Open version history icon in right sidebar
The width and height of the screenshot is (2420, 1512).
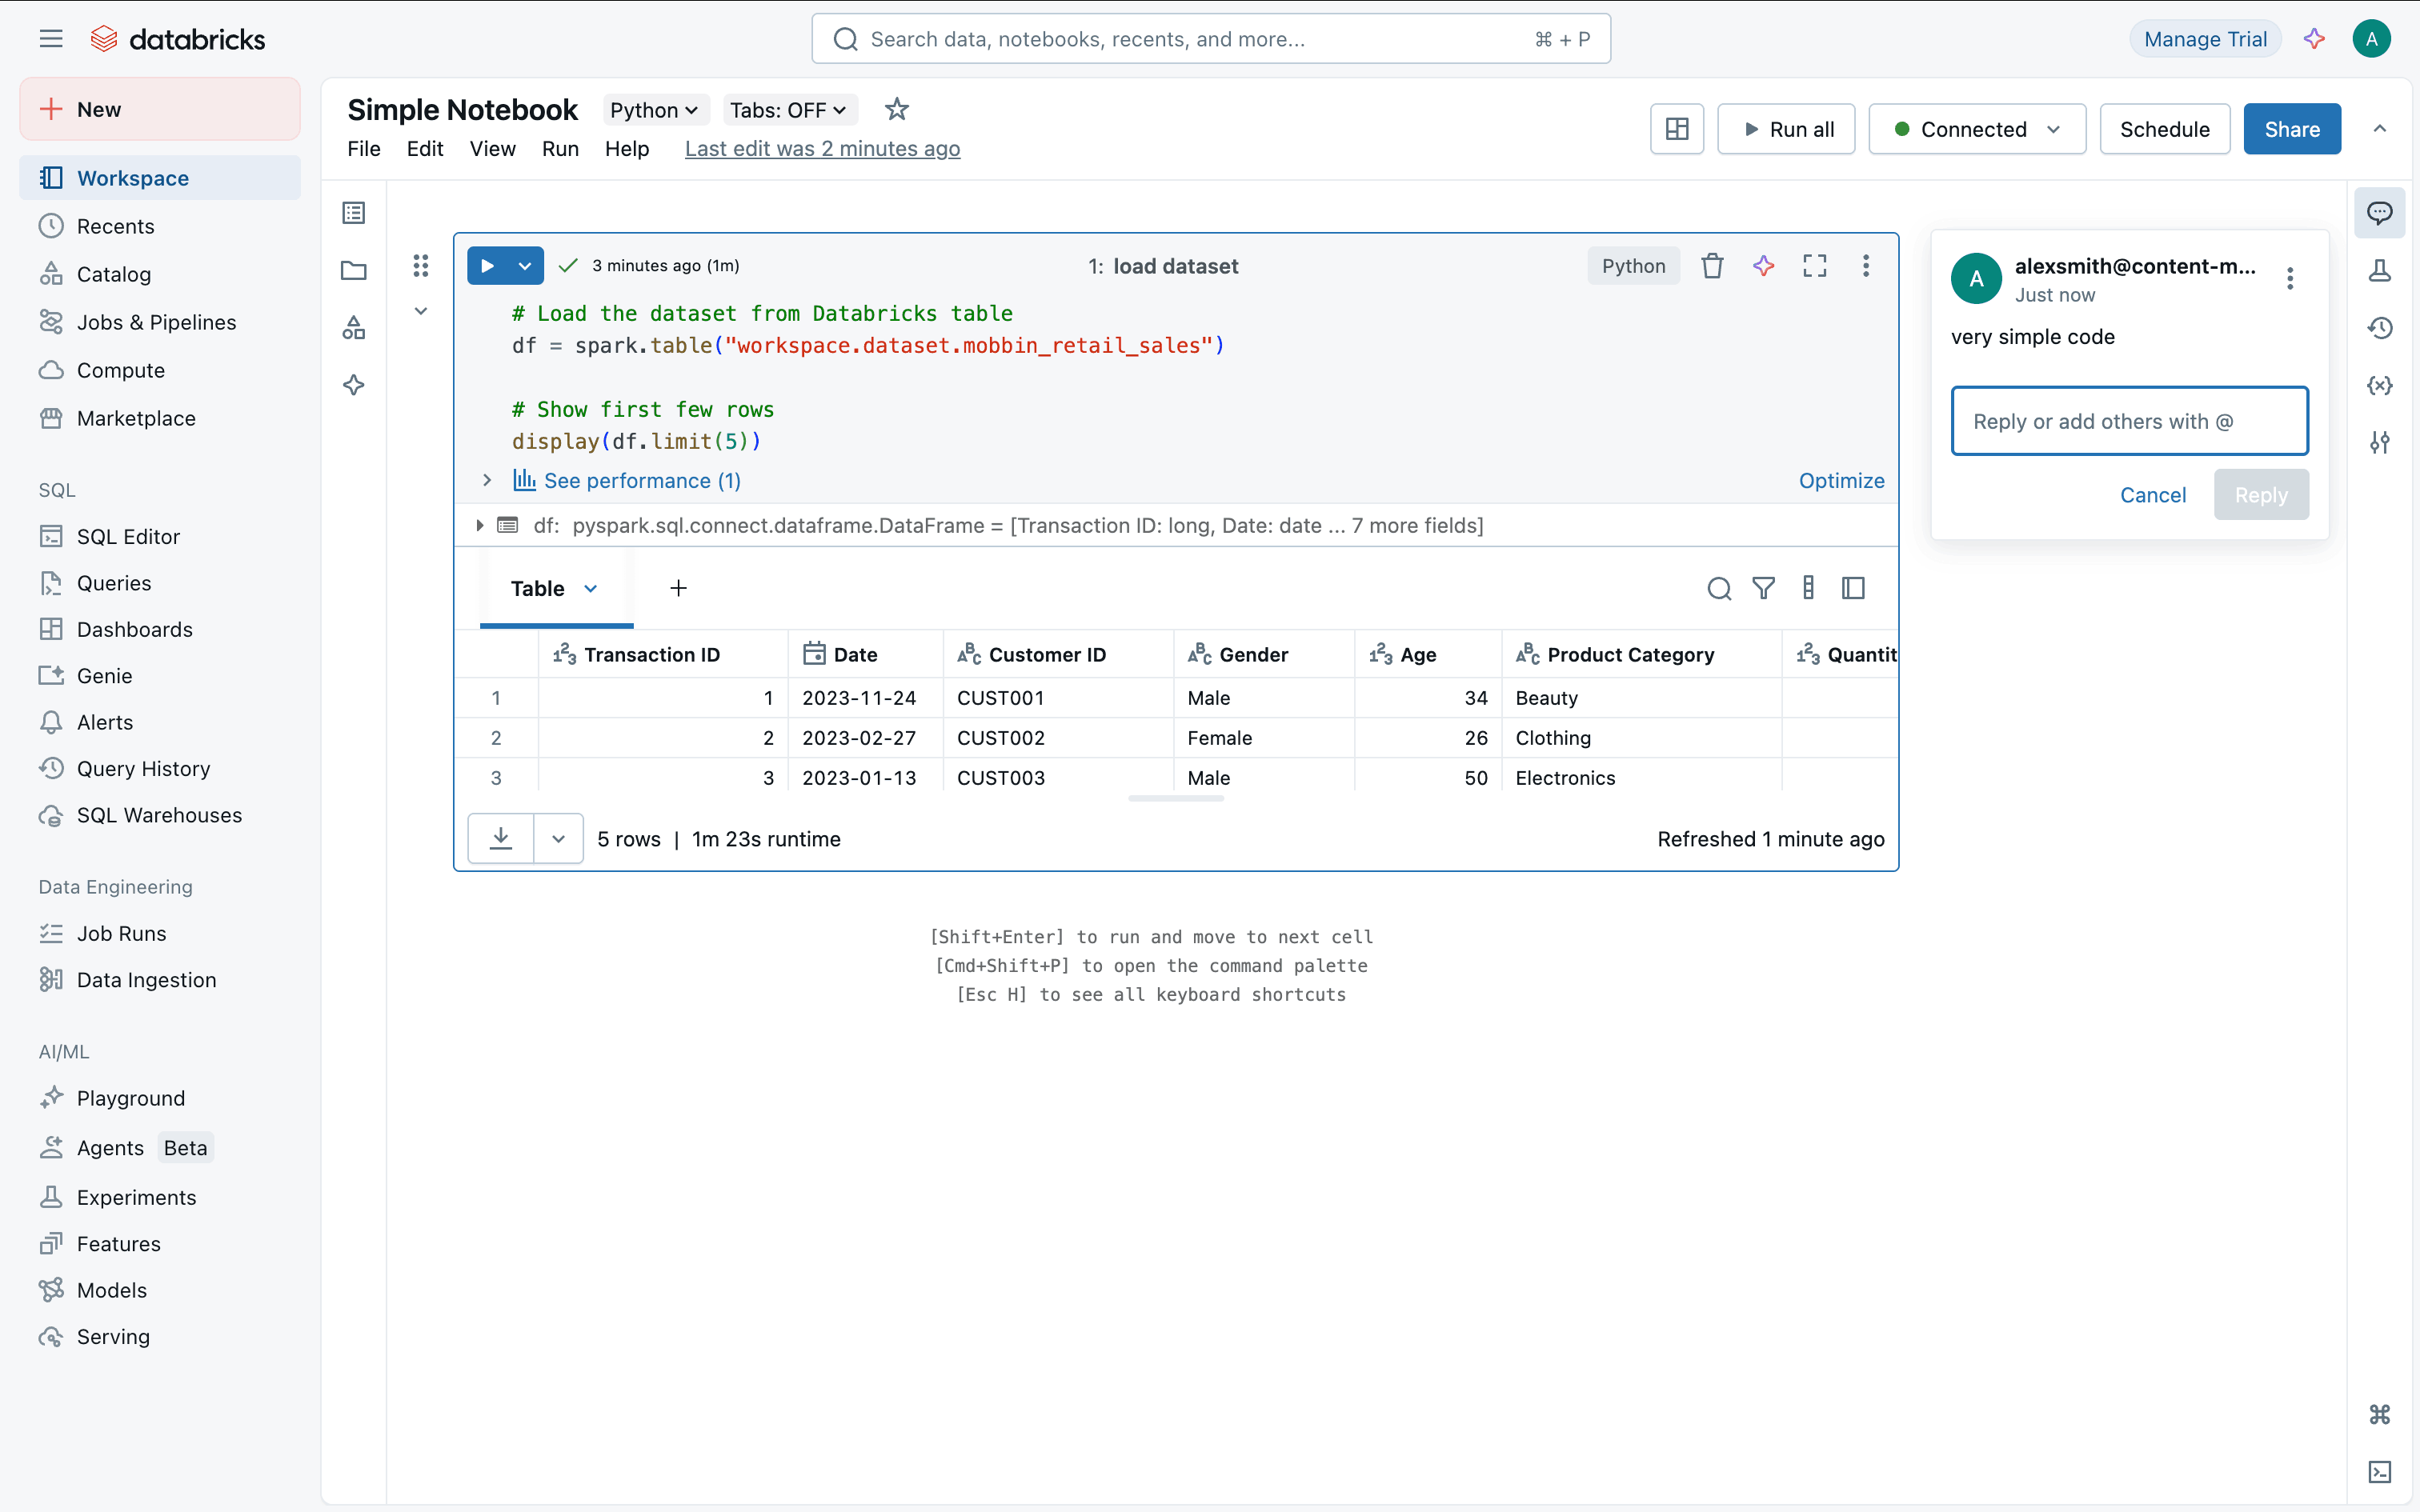tap(2379, 328)
